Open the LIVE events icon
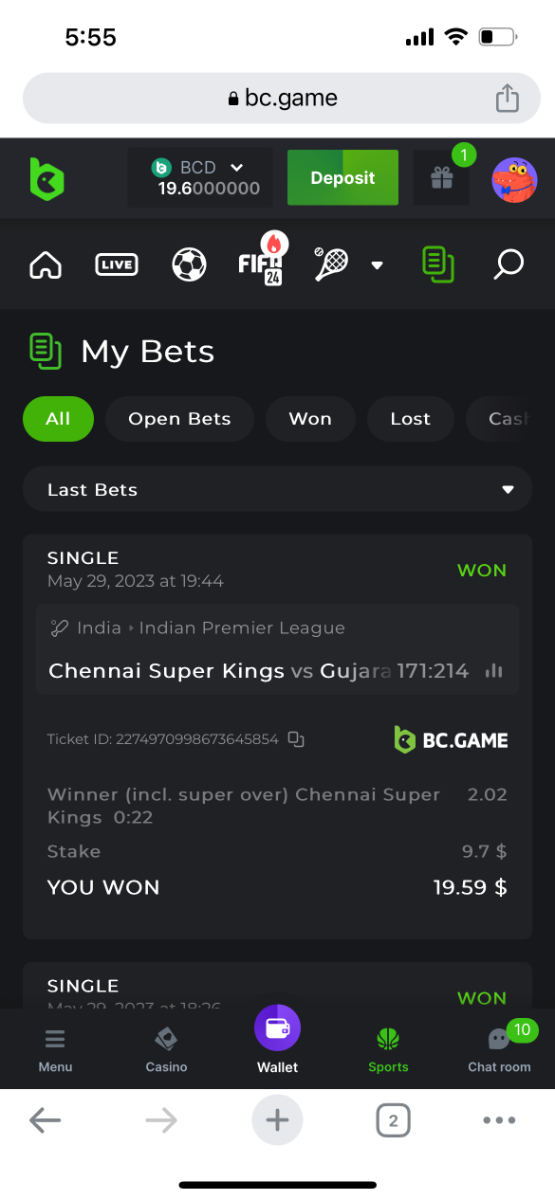Image resolution: width=555 pixels, height=1200 pixels. point(117,265)
